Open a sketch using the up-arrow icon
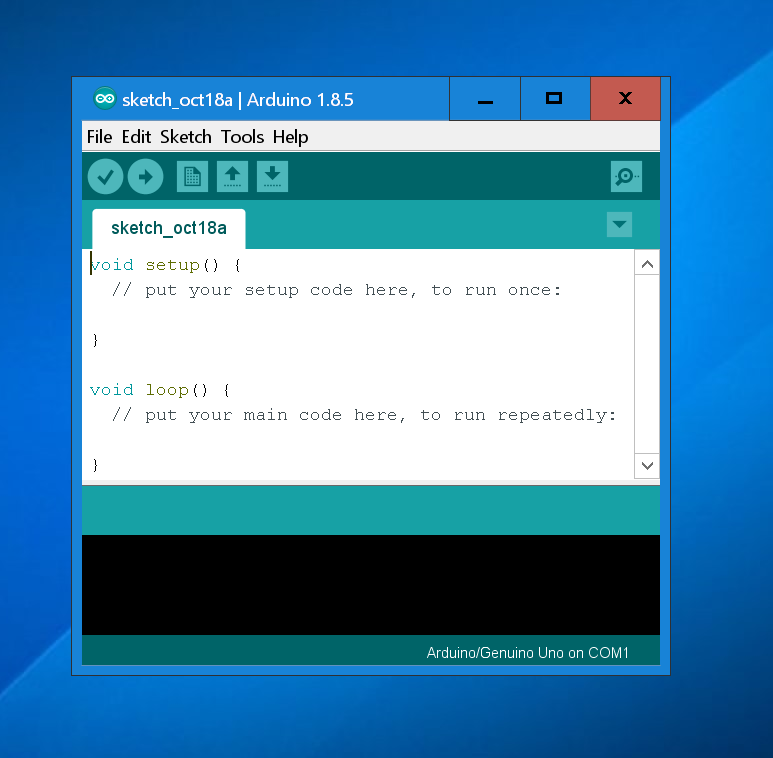This screenshot has width=773, height=758. [232, 177]
